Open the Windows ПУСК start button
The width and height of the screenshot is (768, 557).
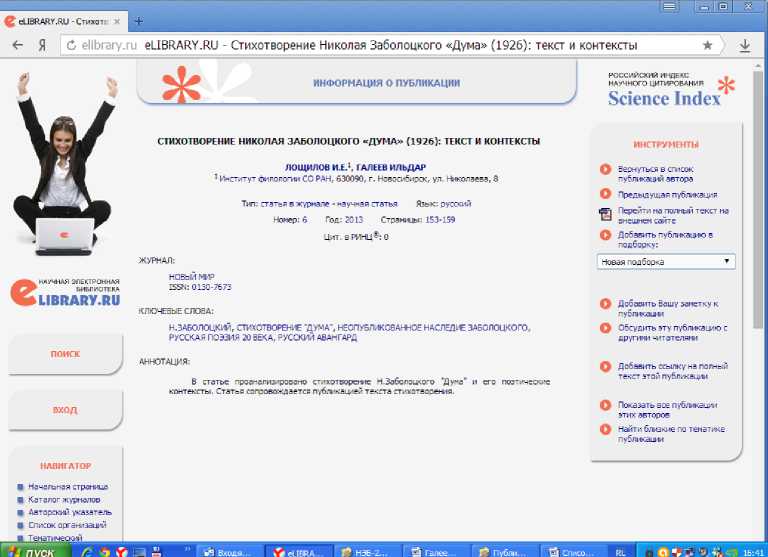coord(36,552)
